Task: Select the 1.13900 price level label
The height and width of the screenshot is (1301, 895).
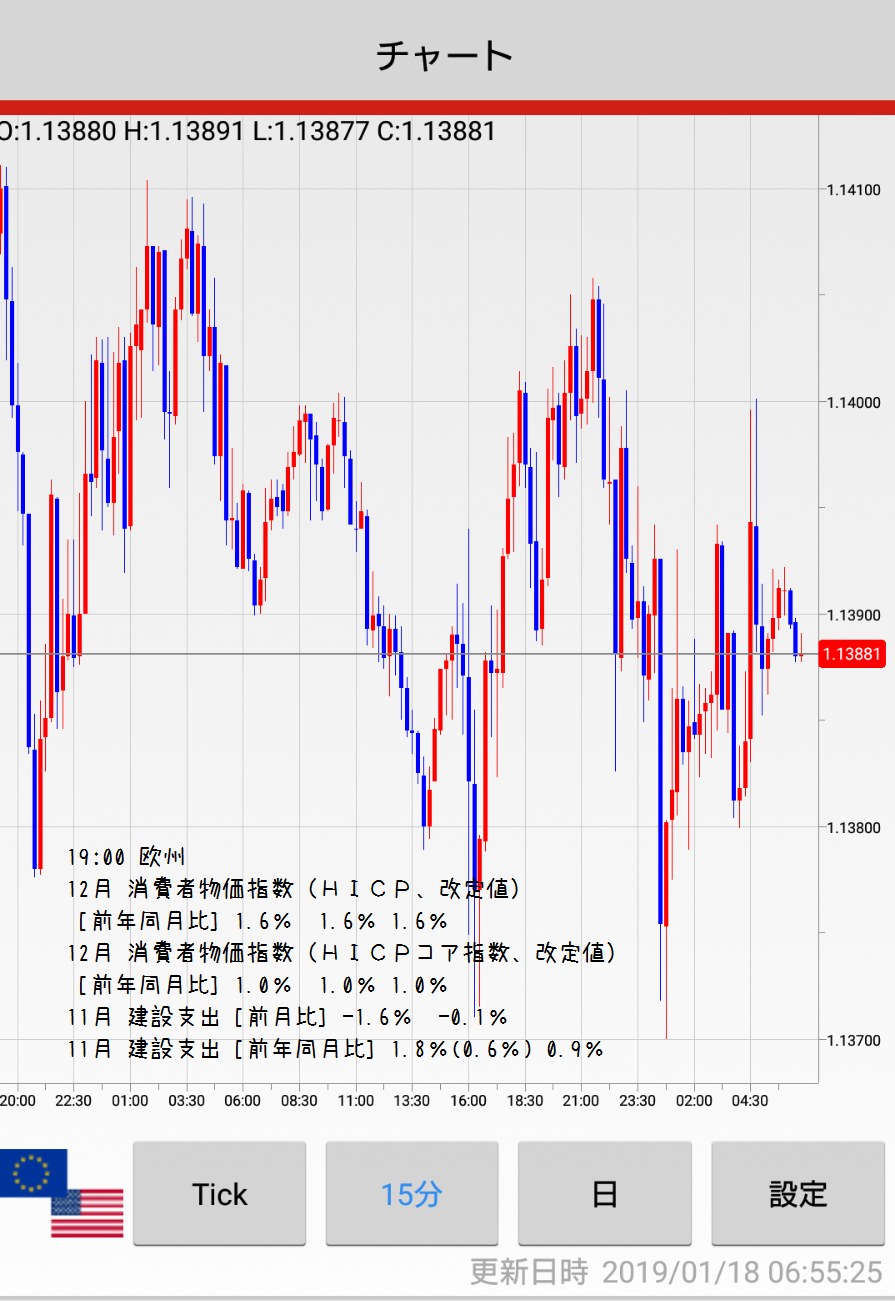Action: [853, 615]
